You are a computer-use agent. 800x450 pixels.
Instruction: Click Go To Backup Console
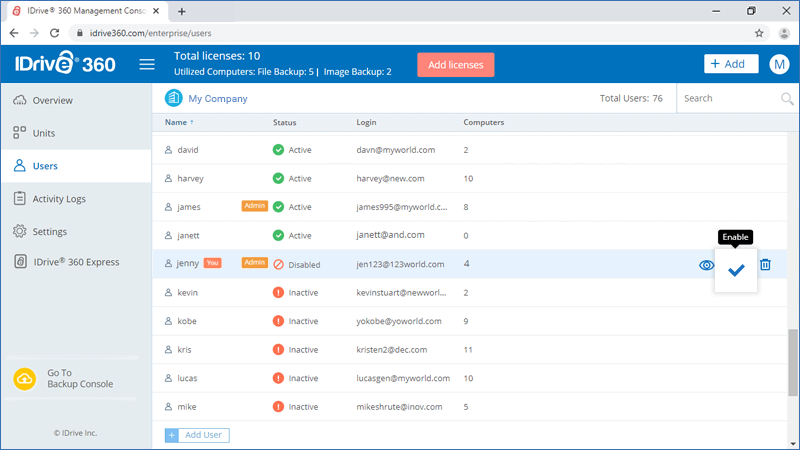point(80,379)
